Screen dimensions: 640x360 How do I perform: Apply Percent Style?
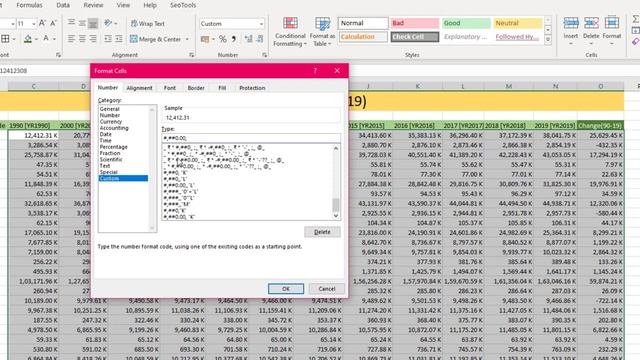222,39
